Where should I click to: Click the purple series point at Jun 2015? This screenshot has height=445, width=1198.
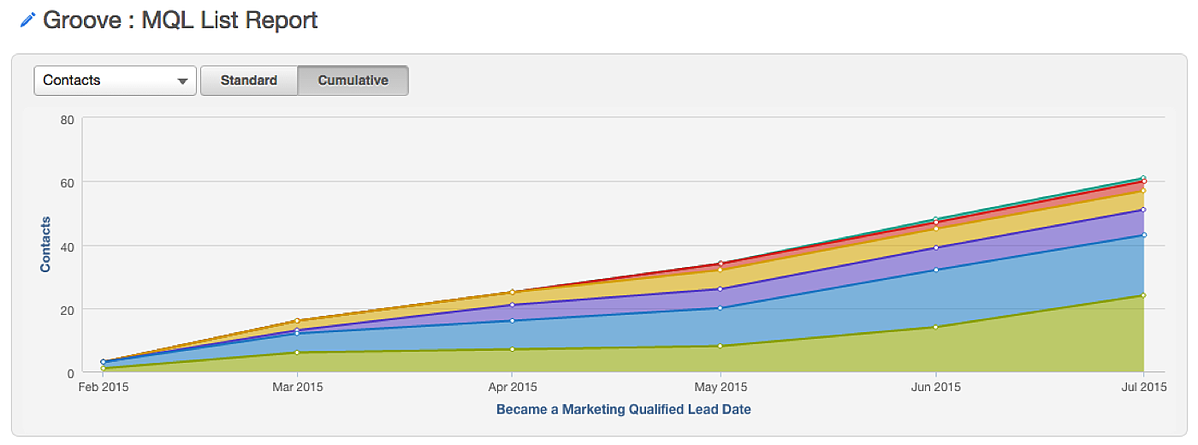pyautogui.click(x=935, y=248)
